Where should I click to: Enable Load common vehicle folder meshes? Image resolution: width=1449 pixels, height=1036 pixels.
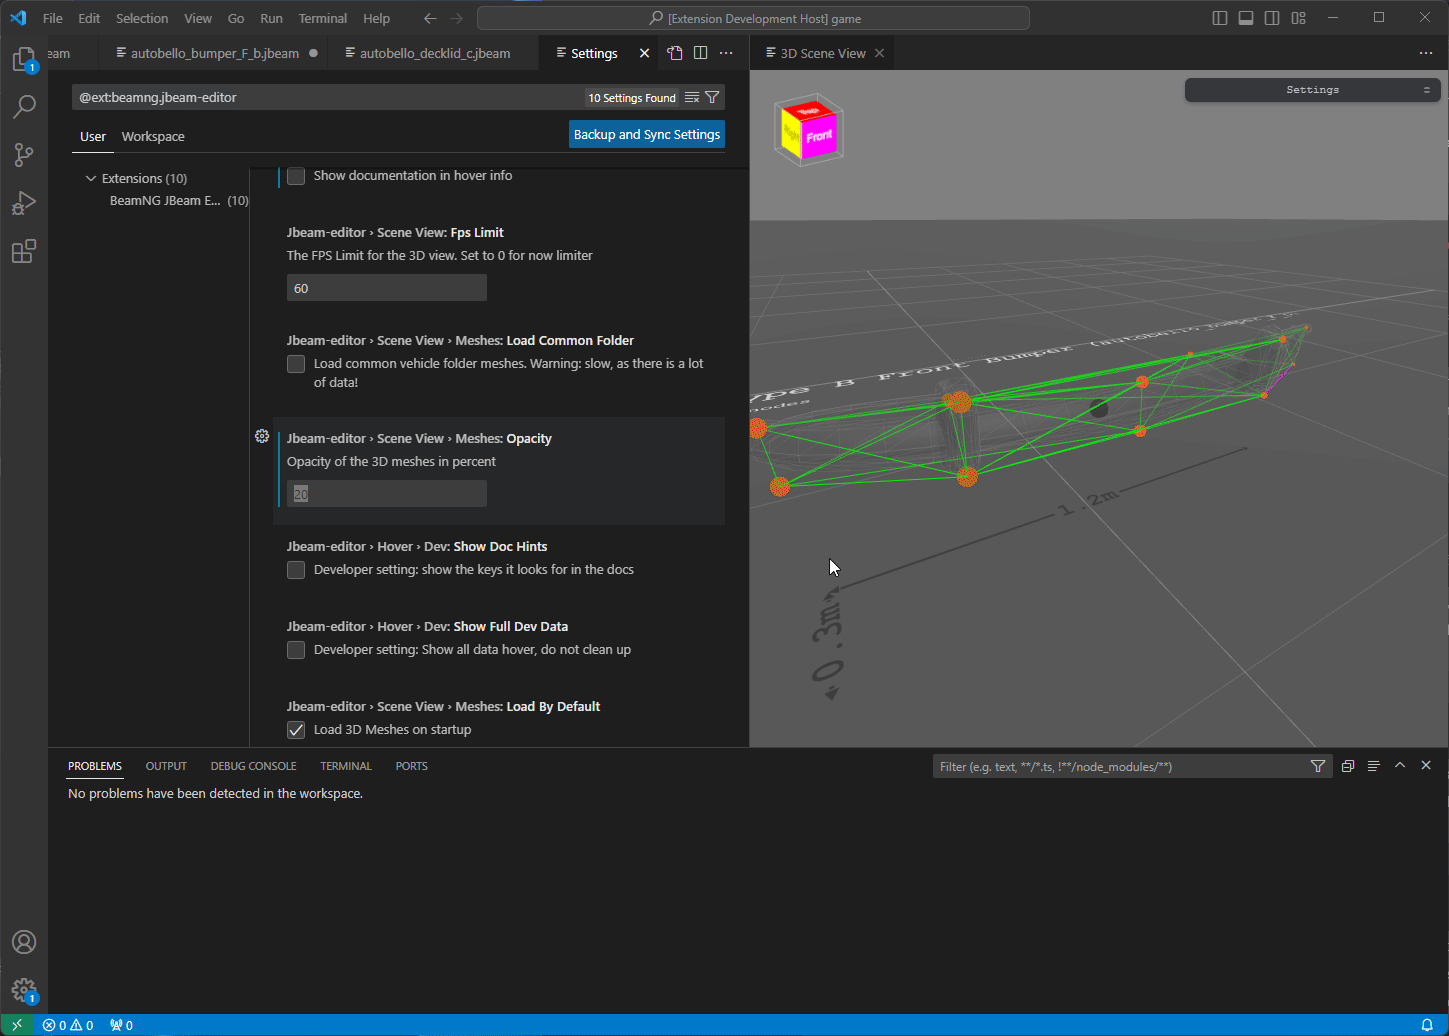pos(296,364)
